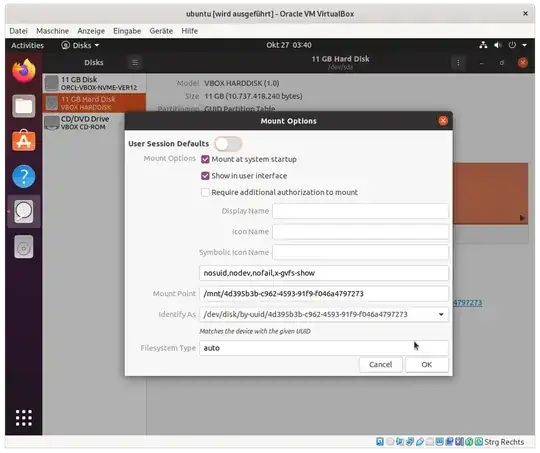
Task: Select the CD/DVD Drive entry
Action: coord(83,123)
